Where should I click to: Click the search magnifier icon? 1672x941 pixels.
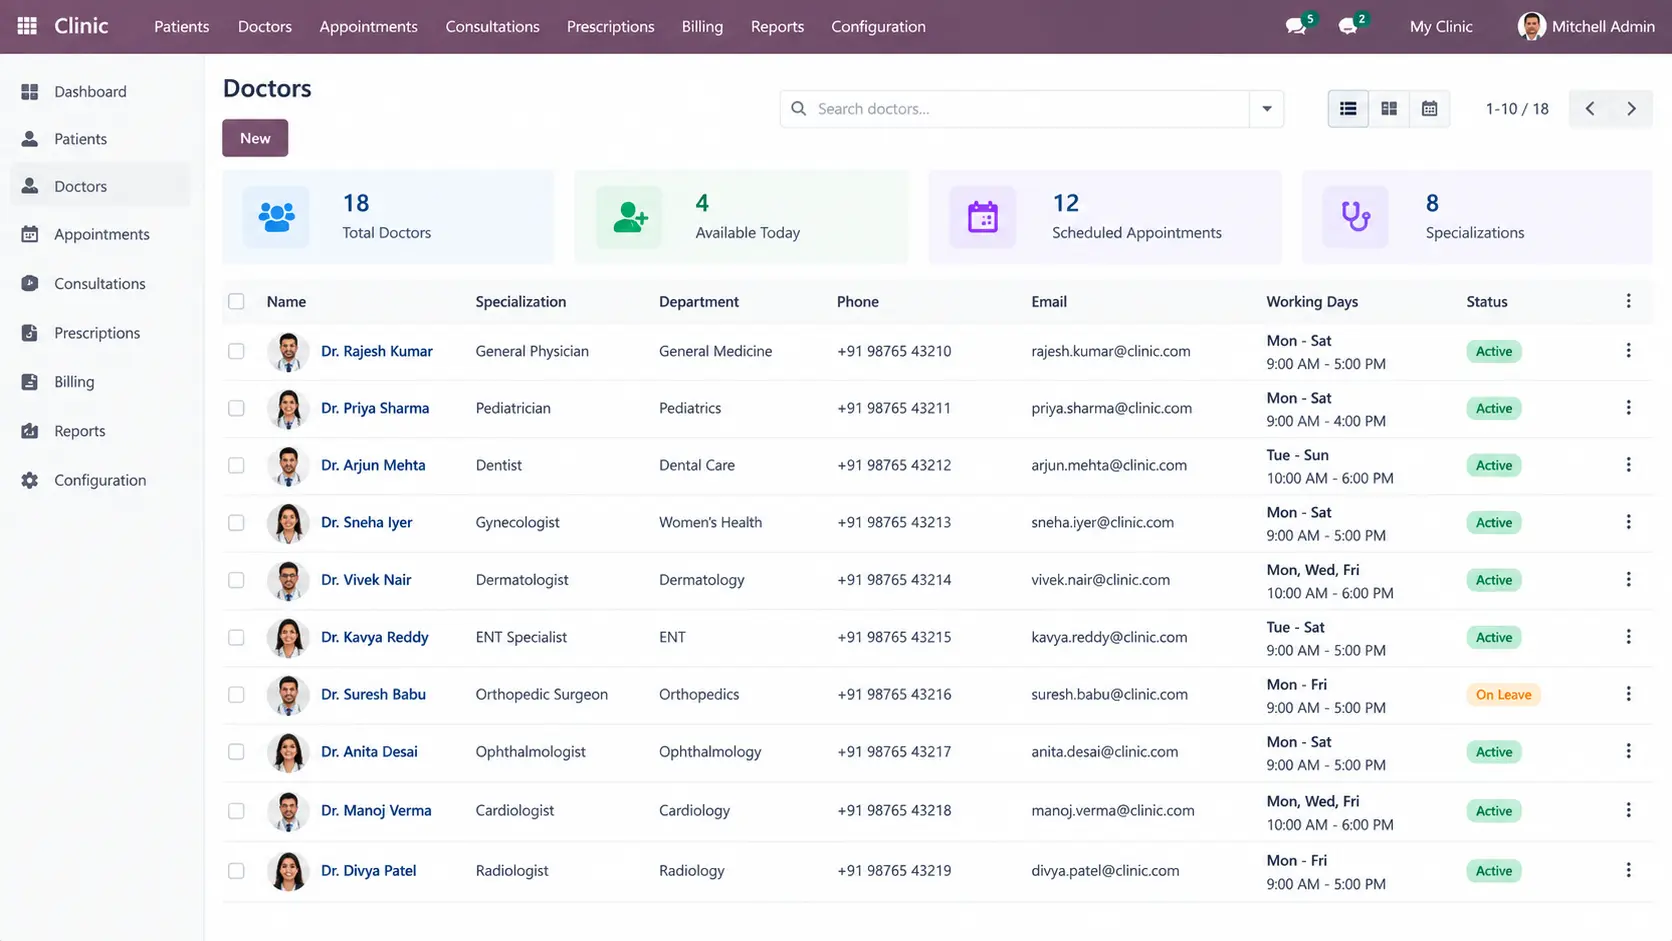798,108
